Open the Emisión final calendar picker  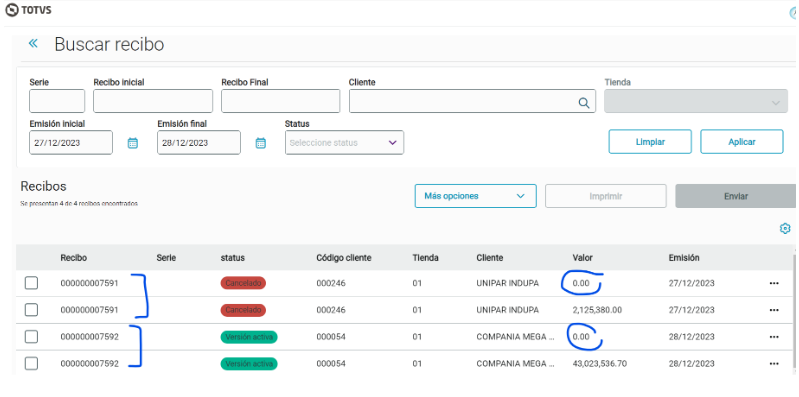(x=260, y=143)
